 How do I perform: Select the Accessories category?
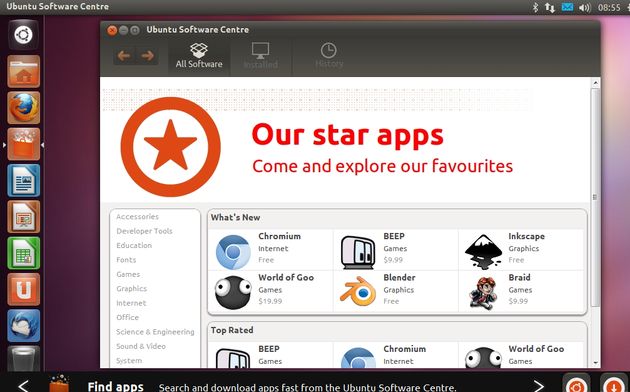(x=137, y=216)
